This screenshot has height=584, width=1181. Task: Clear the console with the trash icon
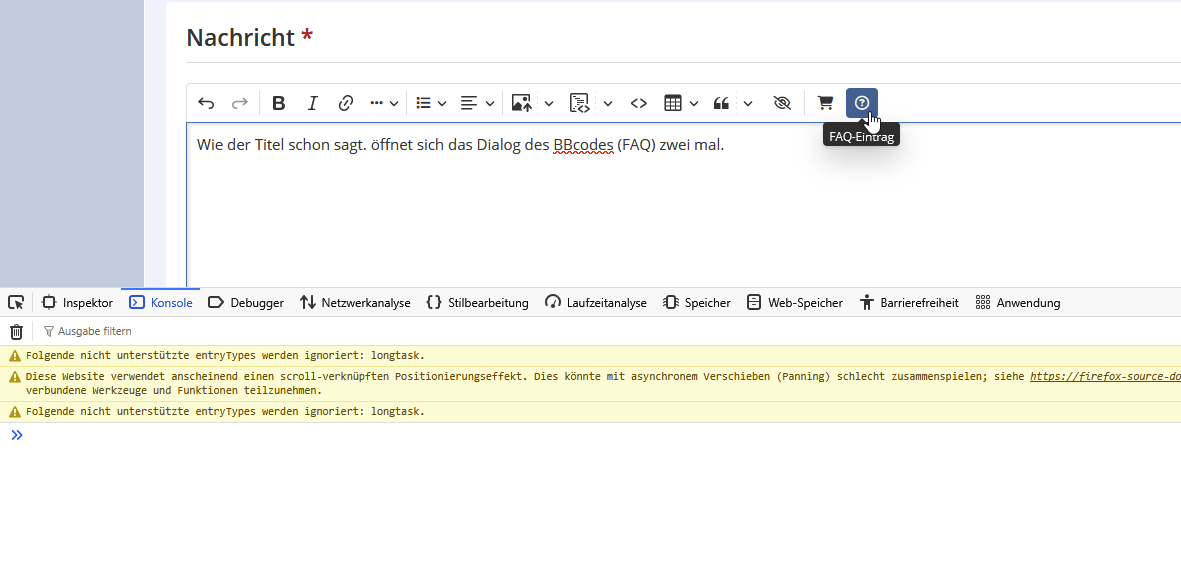pos(16,332)
